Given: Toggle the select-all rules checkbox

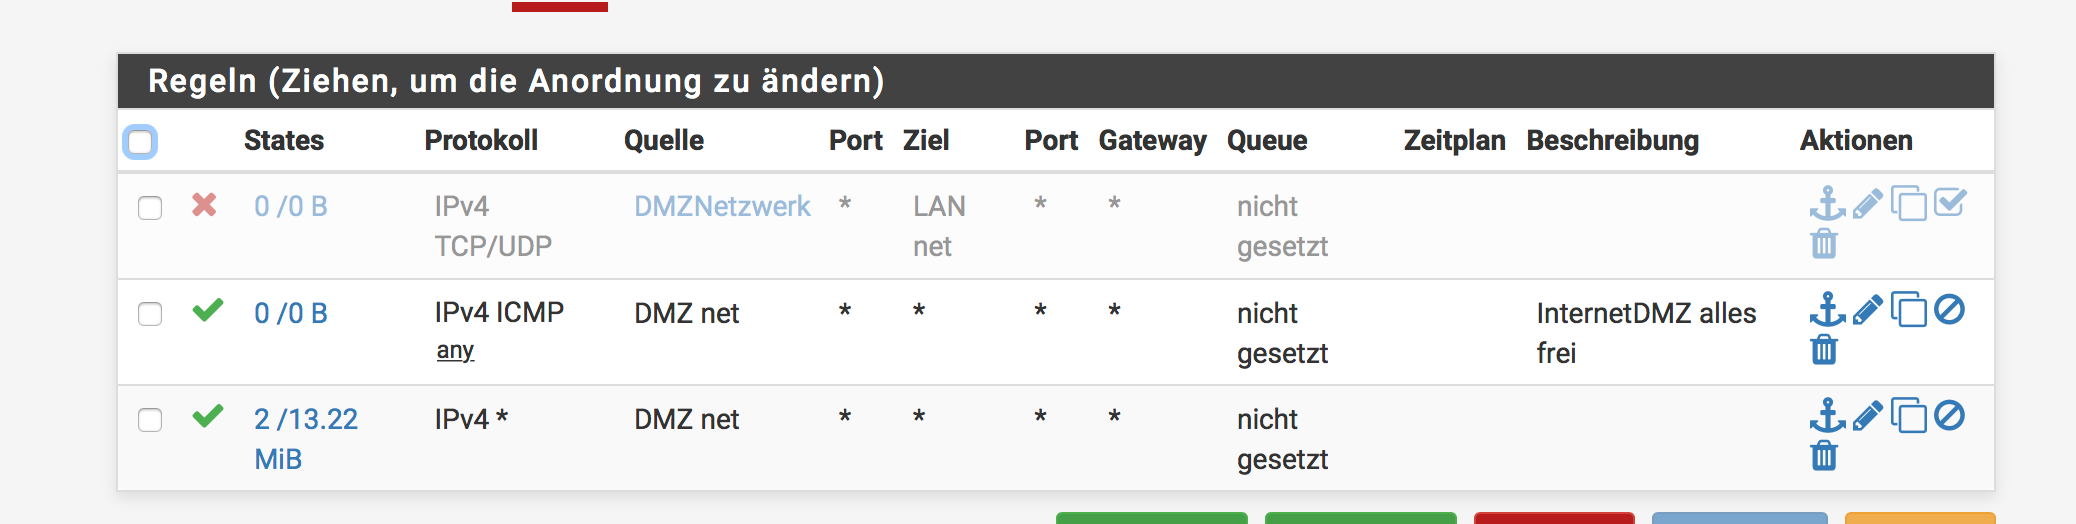Looking at the screenshot, I should coord(140,142).
